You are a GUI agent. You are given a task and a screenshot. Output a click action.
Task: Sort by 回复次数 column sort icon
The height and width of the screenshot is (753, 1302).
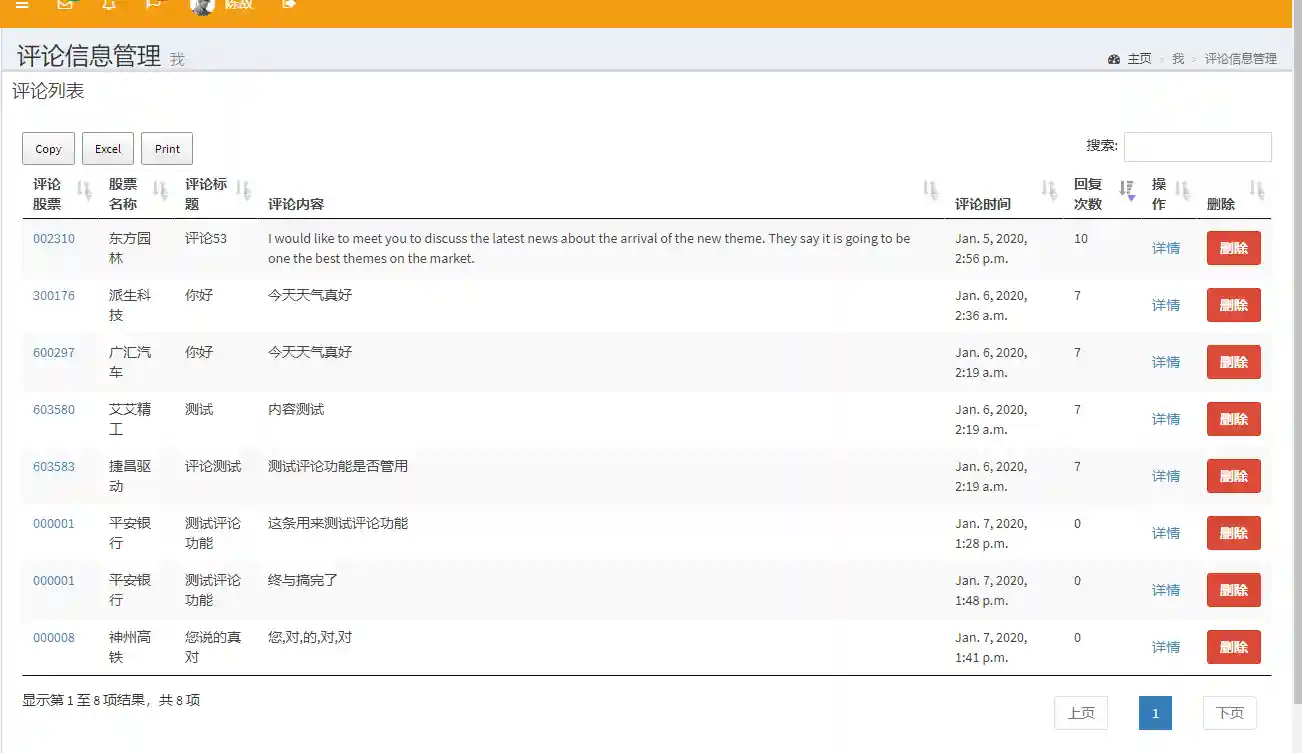[x=1126, y=190]
